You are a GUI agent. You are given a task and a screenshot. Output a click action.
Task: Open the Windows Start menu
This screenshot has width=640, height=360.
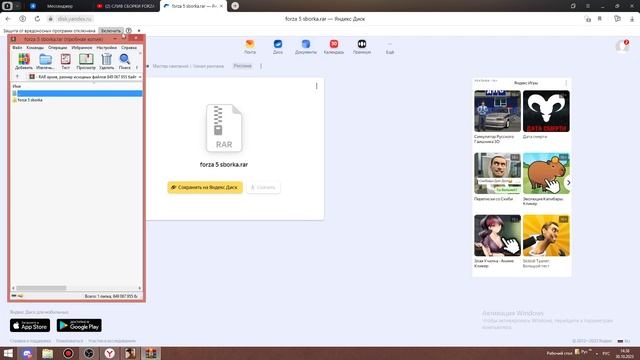8,353
